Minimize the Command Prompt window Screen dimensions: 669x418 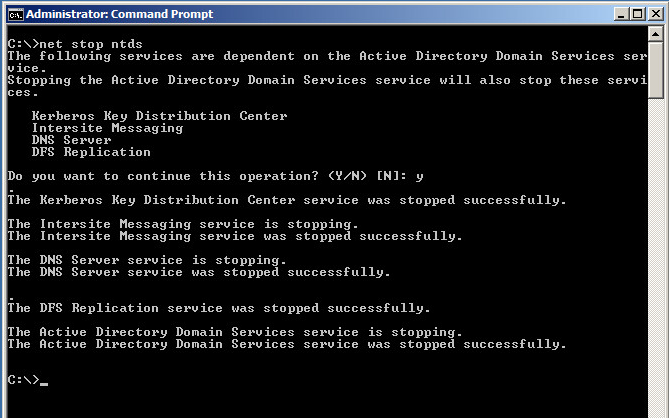coord(621,14)
